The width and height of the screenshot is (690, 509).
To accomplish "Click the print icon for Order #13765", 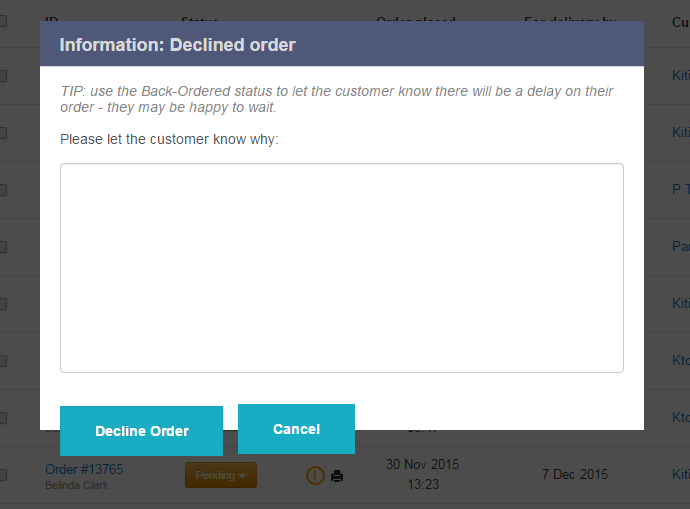I will tap(337, 476).
